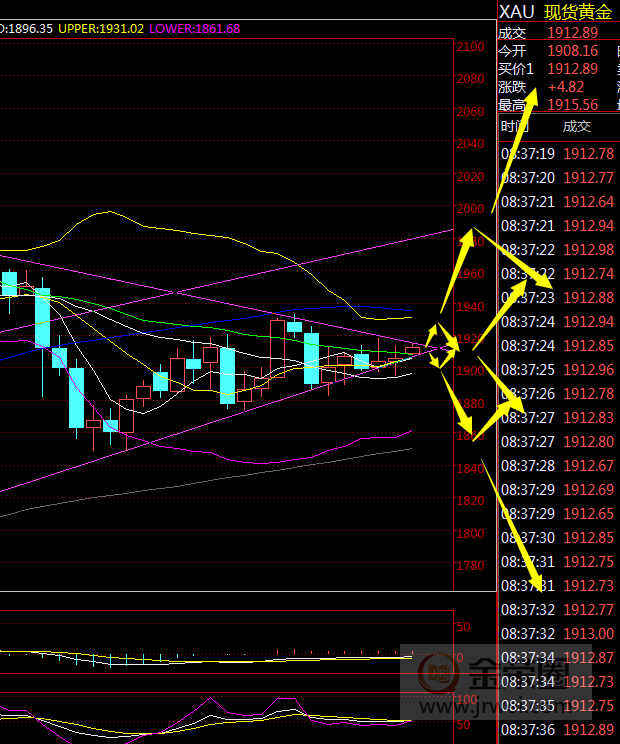This screenshot has width=620, height=744.
Task: Select the tick row at 08:37:28
Action: [558, 466]
